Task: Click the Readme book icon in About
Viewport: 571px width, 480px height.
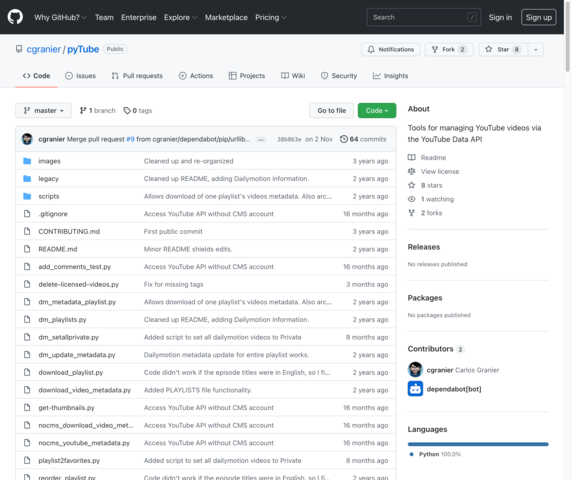Action: pyautogui.click(x=411, y=157)
